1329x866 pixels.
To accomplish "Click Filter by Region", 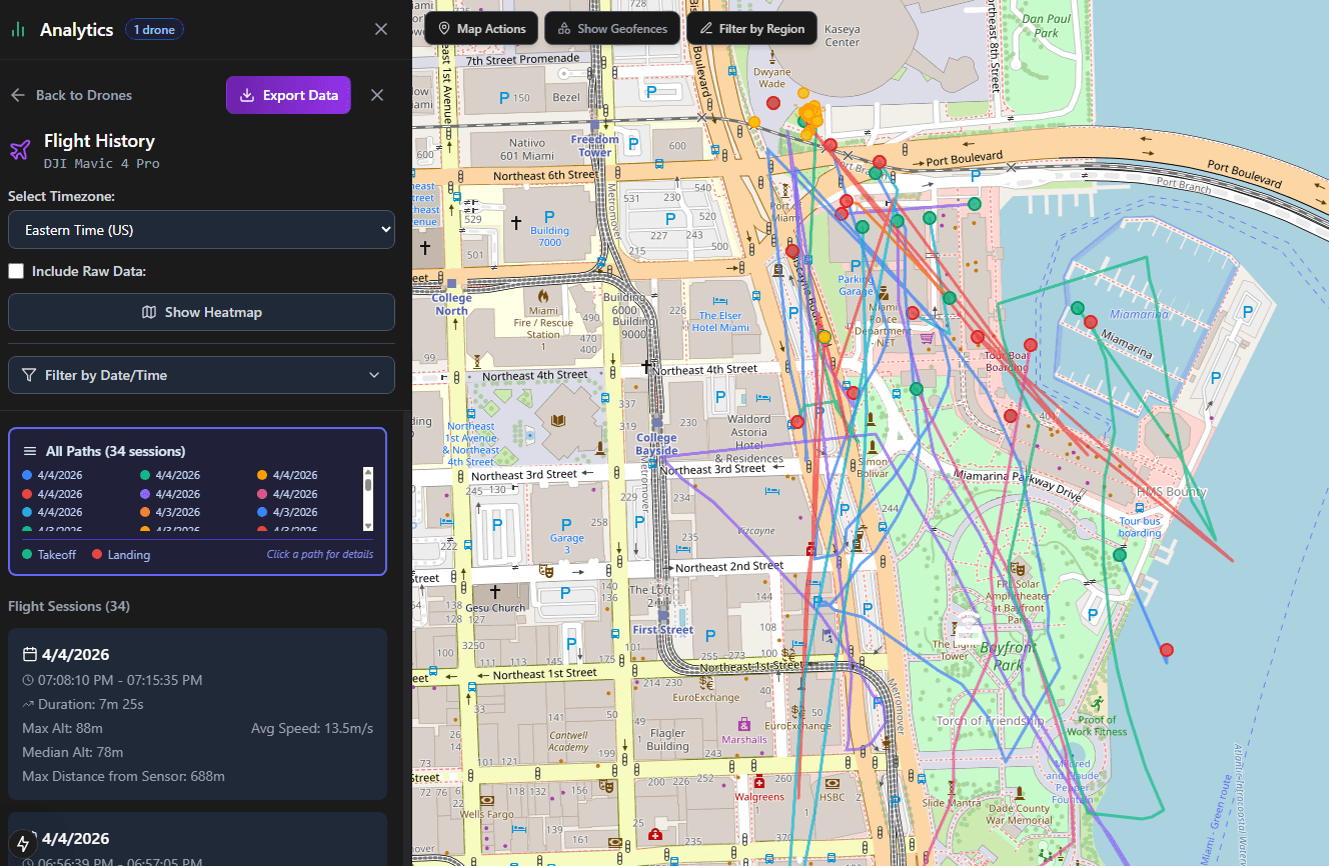I will [x=752, y=29].
